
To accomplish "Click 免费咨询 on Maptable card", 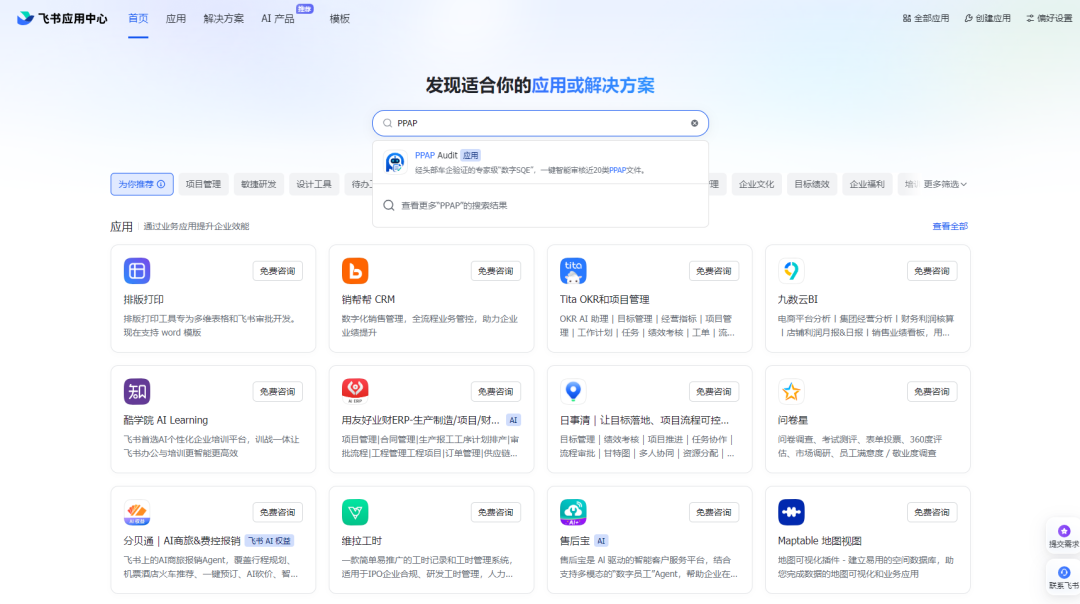I will point(932,512).
